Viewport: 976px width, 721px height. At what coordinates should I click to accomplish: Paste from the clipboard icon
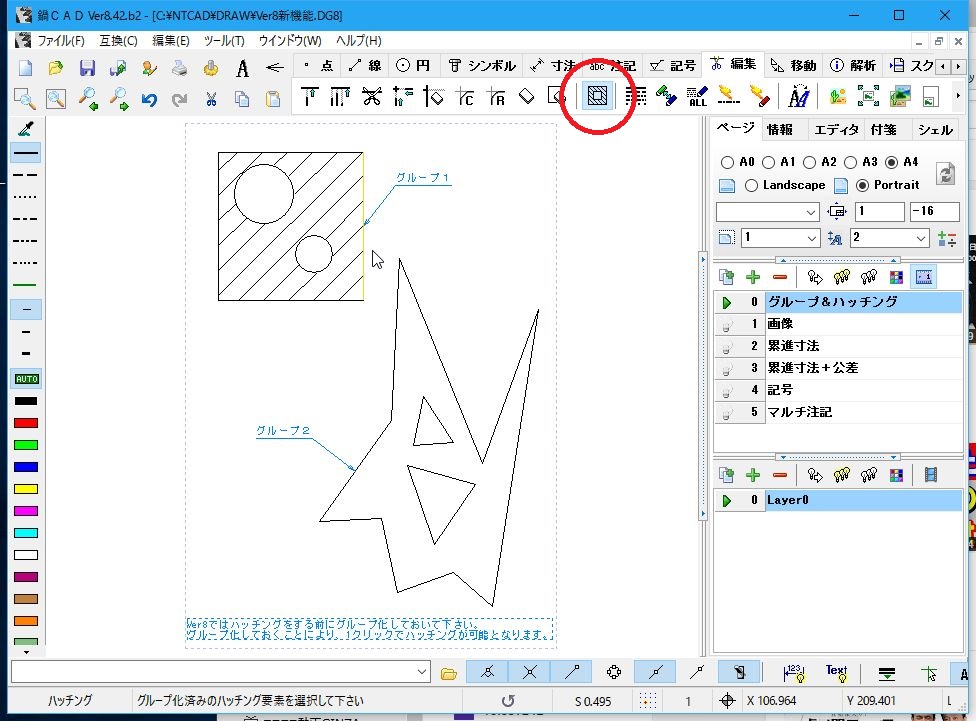point(273,98)
